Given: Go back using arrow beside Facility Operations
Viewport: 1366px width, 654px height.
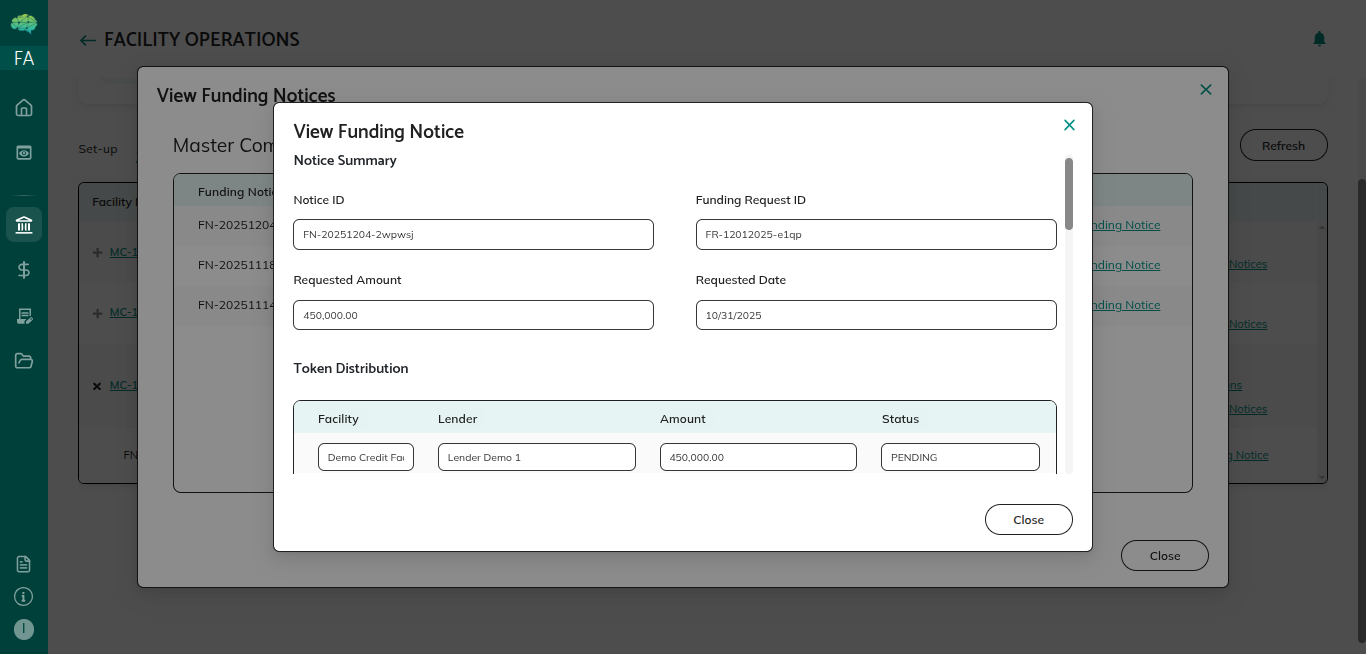Looking at the screenshot, I should point(88,41).
